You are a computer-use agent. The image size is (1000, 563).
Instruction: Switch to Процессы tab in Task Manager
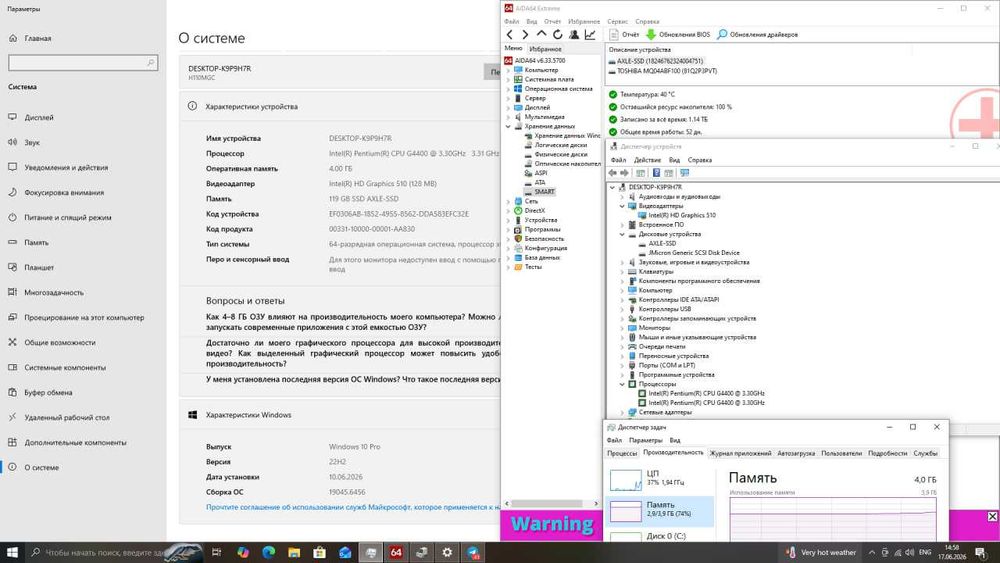pos(622,453)
